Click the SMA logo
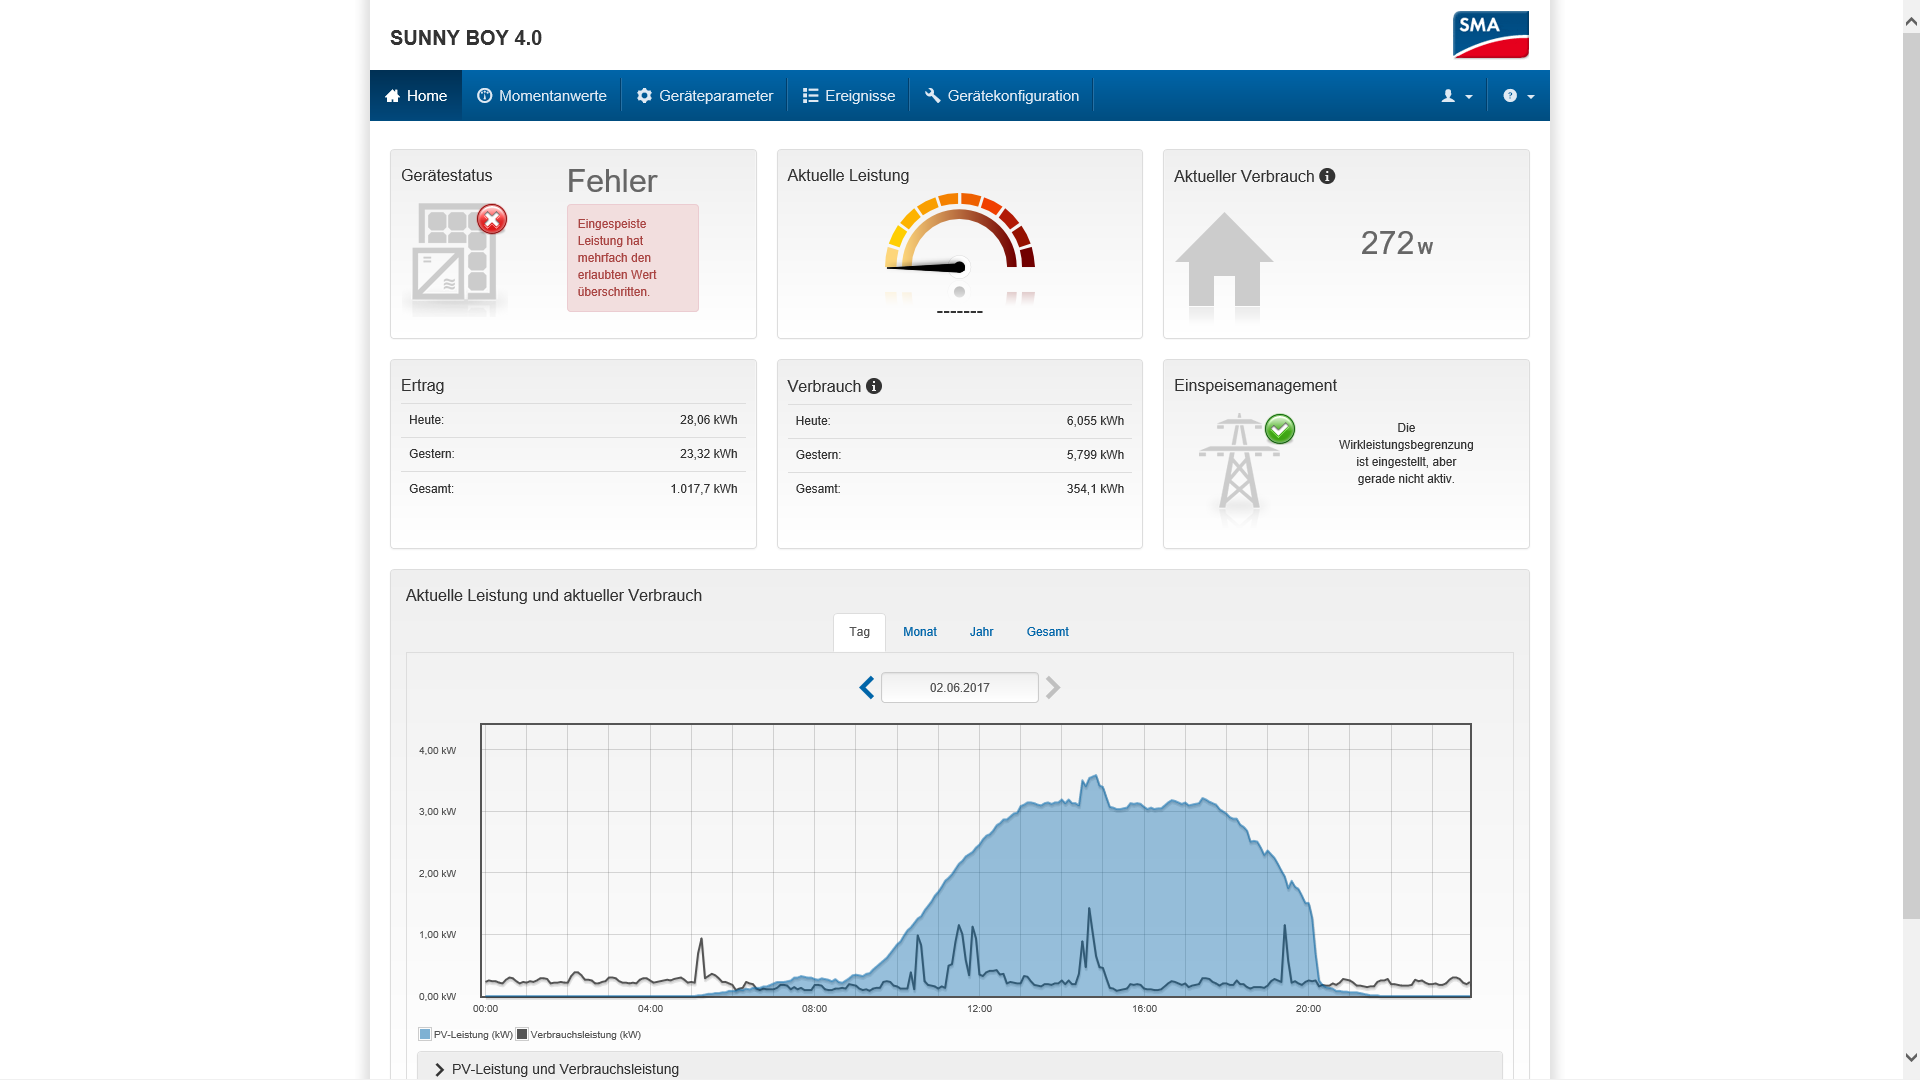This screenshot has height=1080, width=1920. (x=1490, y=35)
